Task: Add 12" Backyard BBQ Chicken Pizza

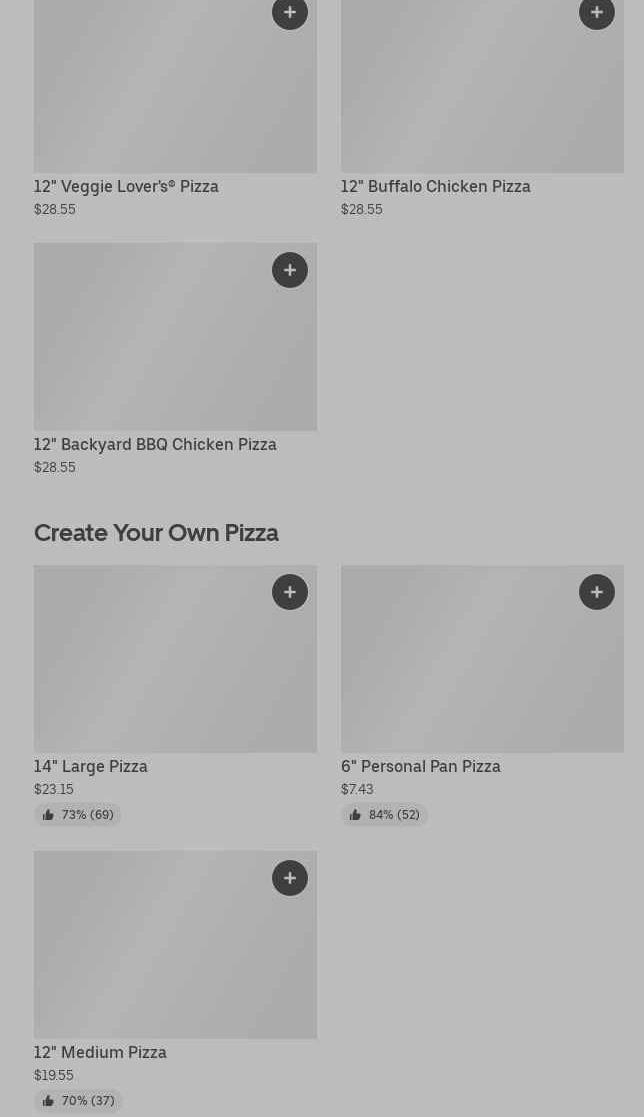Action: (290, 270)
